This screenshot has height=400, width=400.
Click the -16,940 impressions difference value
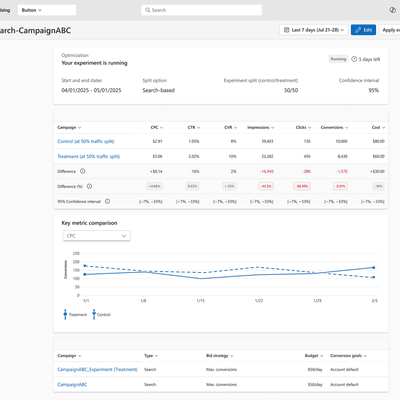coord(267,171)
